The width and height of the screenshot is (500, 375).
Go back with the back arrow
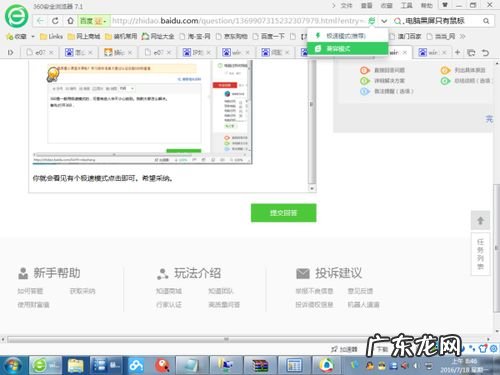click(41, 21)
